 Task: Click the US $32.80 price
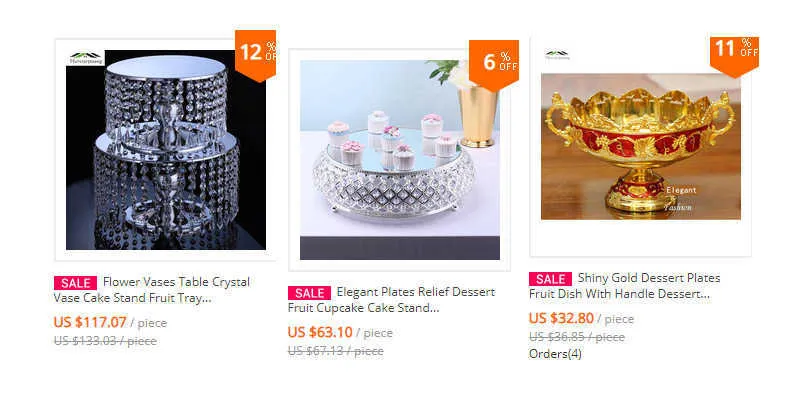(561, 318)
